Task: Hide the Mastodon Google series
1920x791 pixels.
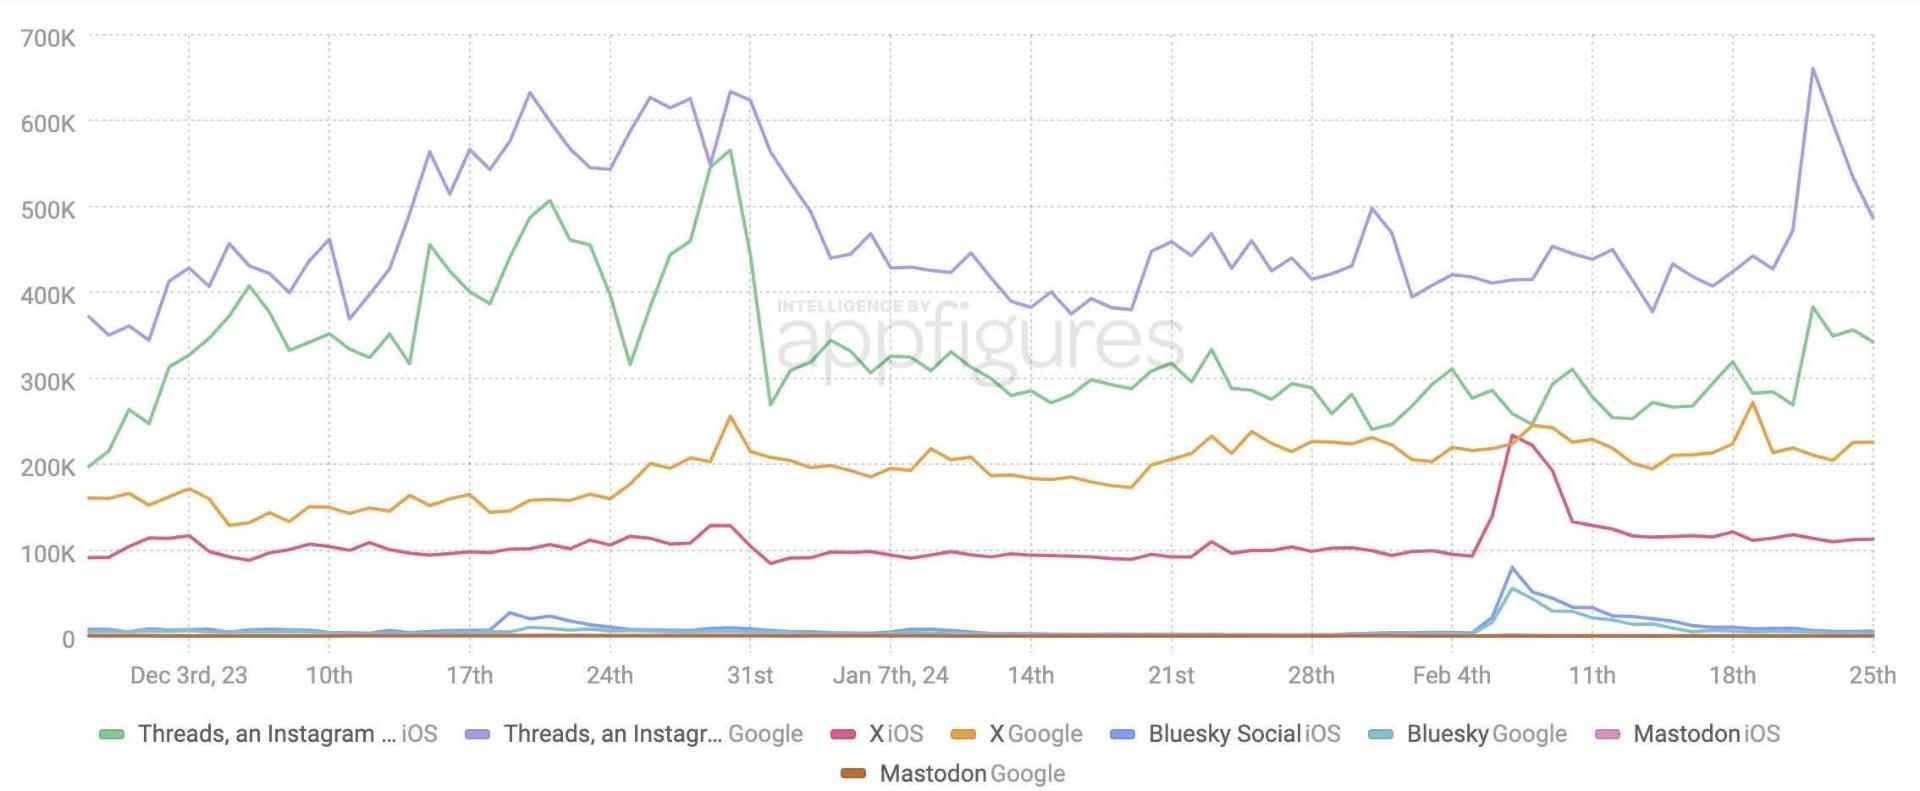Action: click(x=953, y=774)
